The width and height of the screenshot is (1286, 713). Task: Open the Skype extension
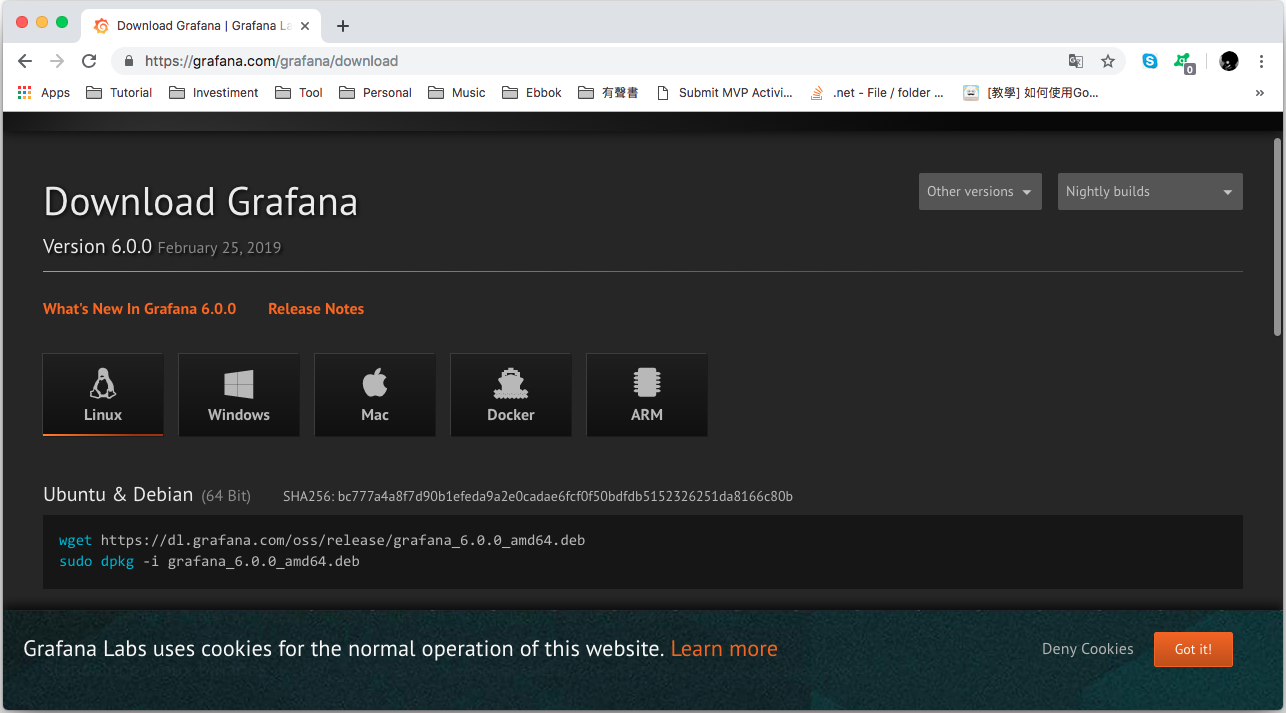tap(1150, 61)
